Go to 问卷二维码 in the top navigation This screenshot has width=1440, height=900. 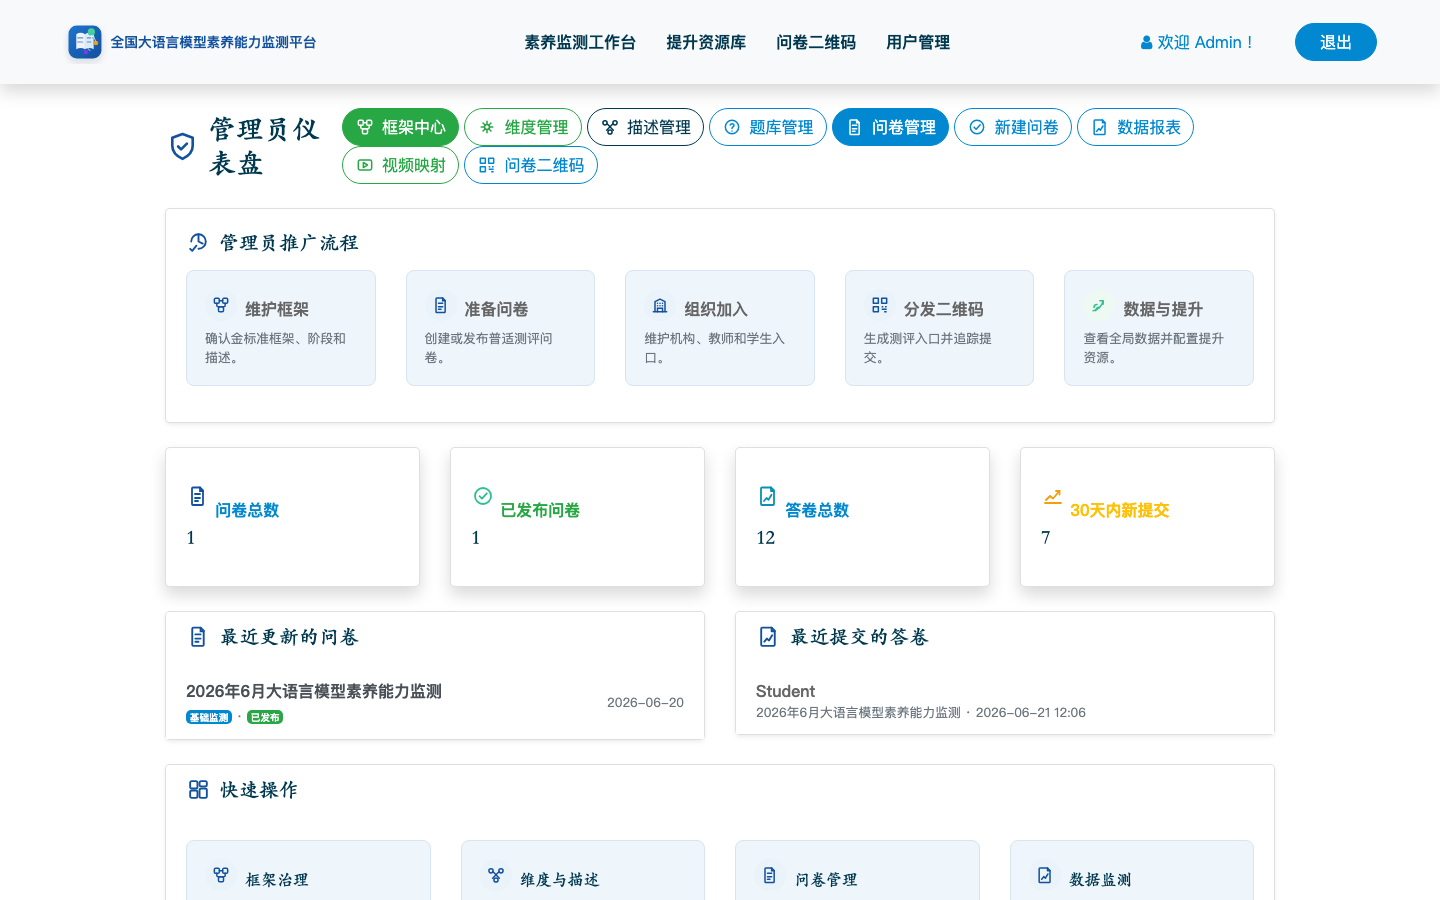coord(816,42)
